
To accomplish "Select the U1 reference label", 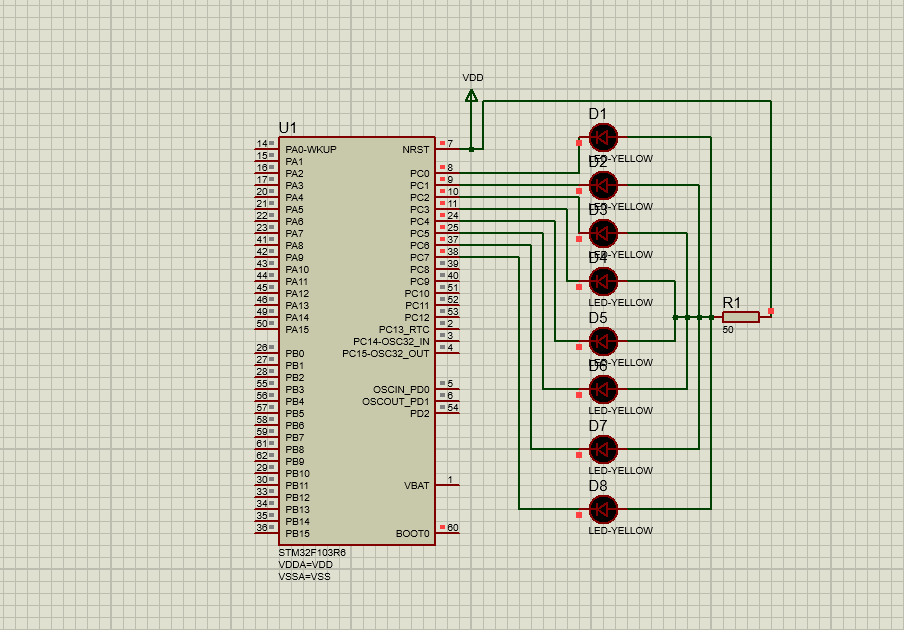I will pyautogui.click(x=288, y=127).
